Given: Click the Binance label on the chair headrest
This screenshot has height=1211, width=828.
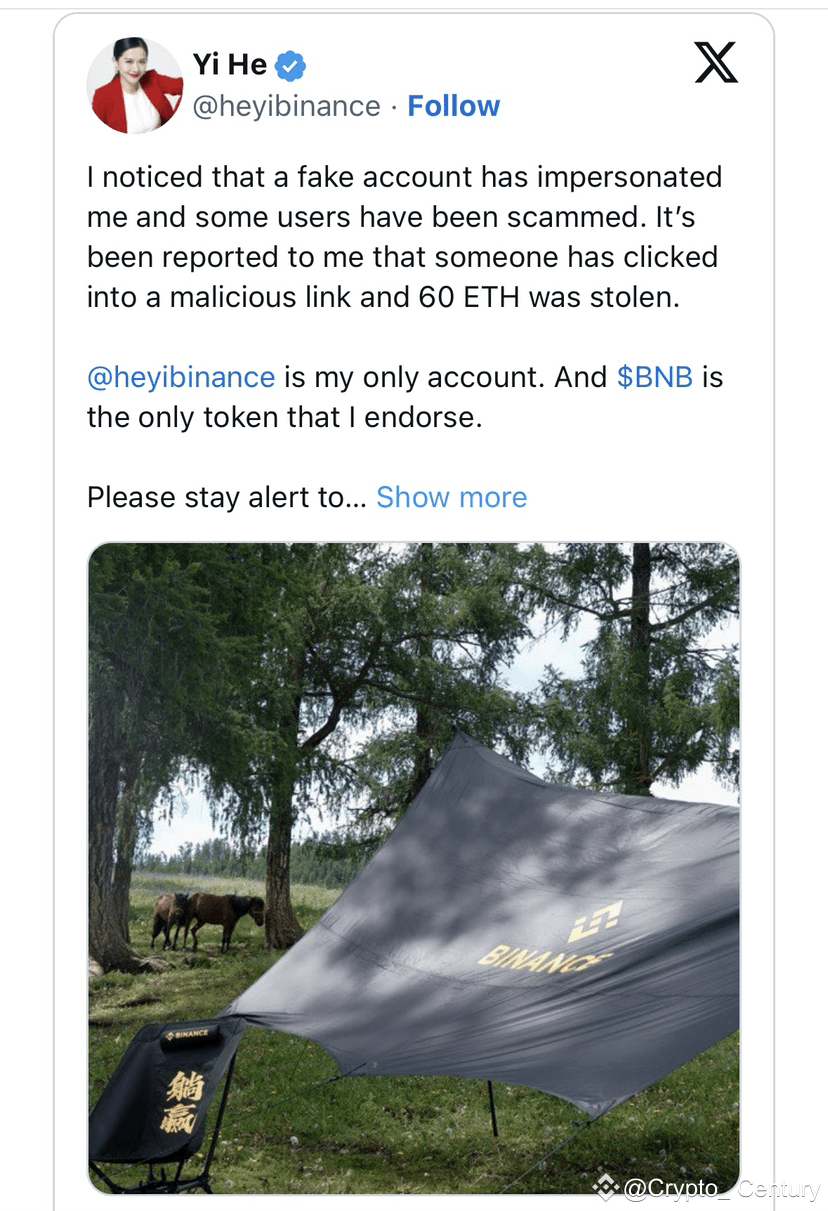Looking at the screenshot, I should tap(188, 1033).
